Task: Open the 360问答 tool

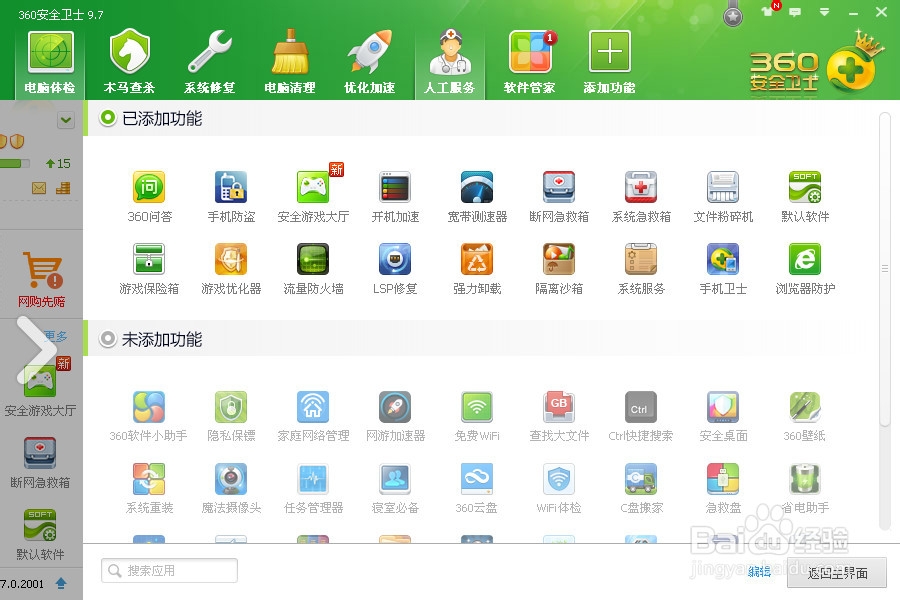Action: (149, 197)
